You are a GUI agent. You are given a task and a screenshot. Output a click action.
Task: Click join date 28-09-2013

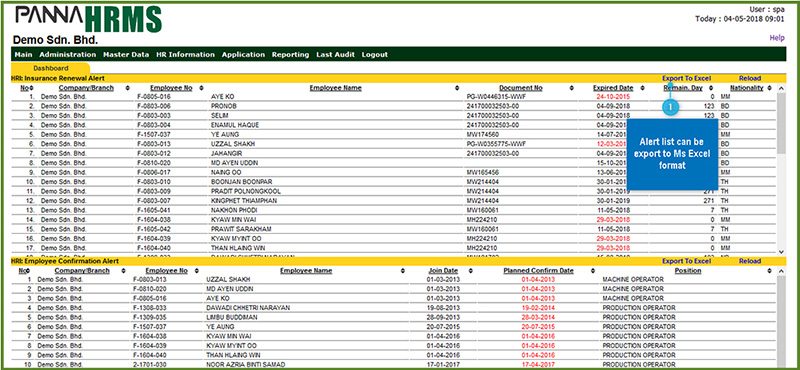[x=442, y=317]
